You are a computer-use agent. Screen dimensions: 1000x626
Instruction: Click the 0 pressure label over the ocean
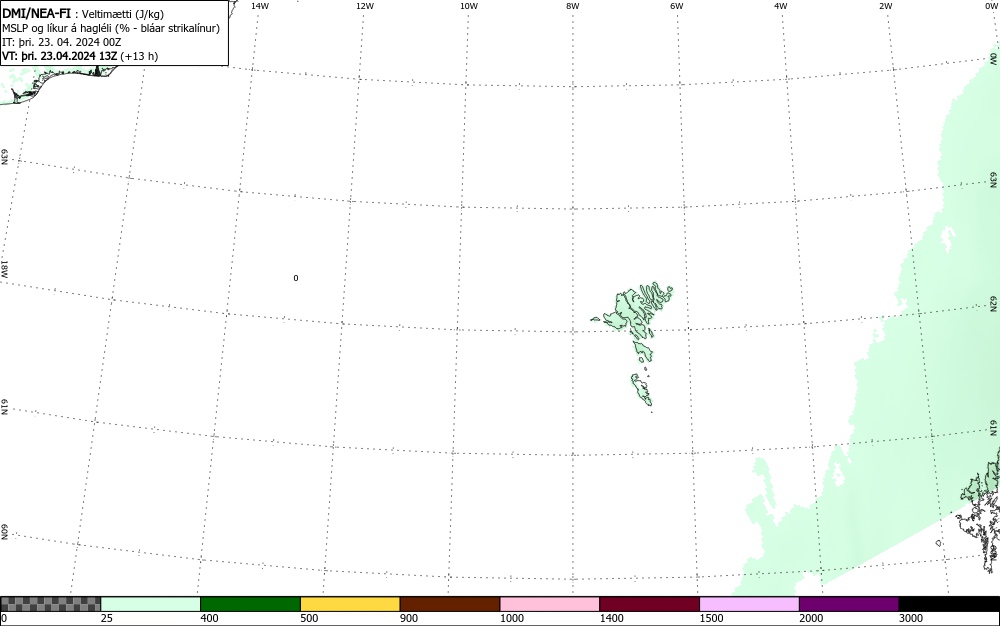point(296,278)
